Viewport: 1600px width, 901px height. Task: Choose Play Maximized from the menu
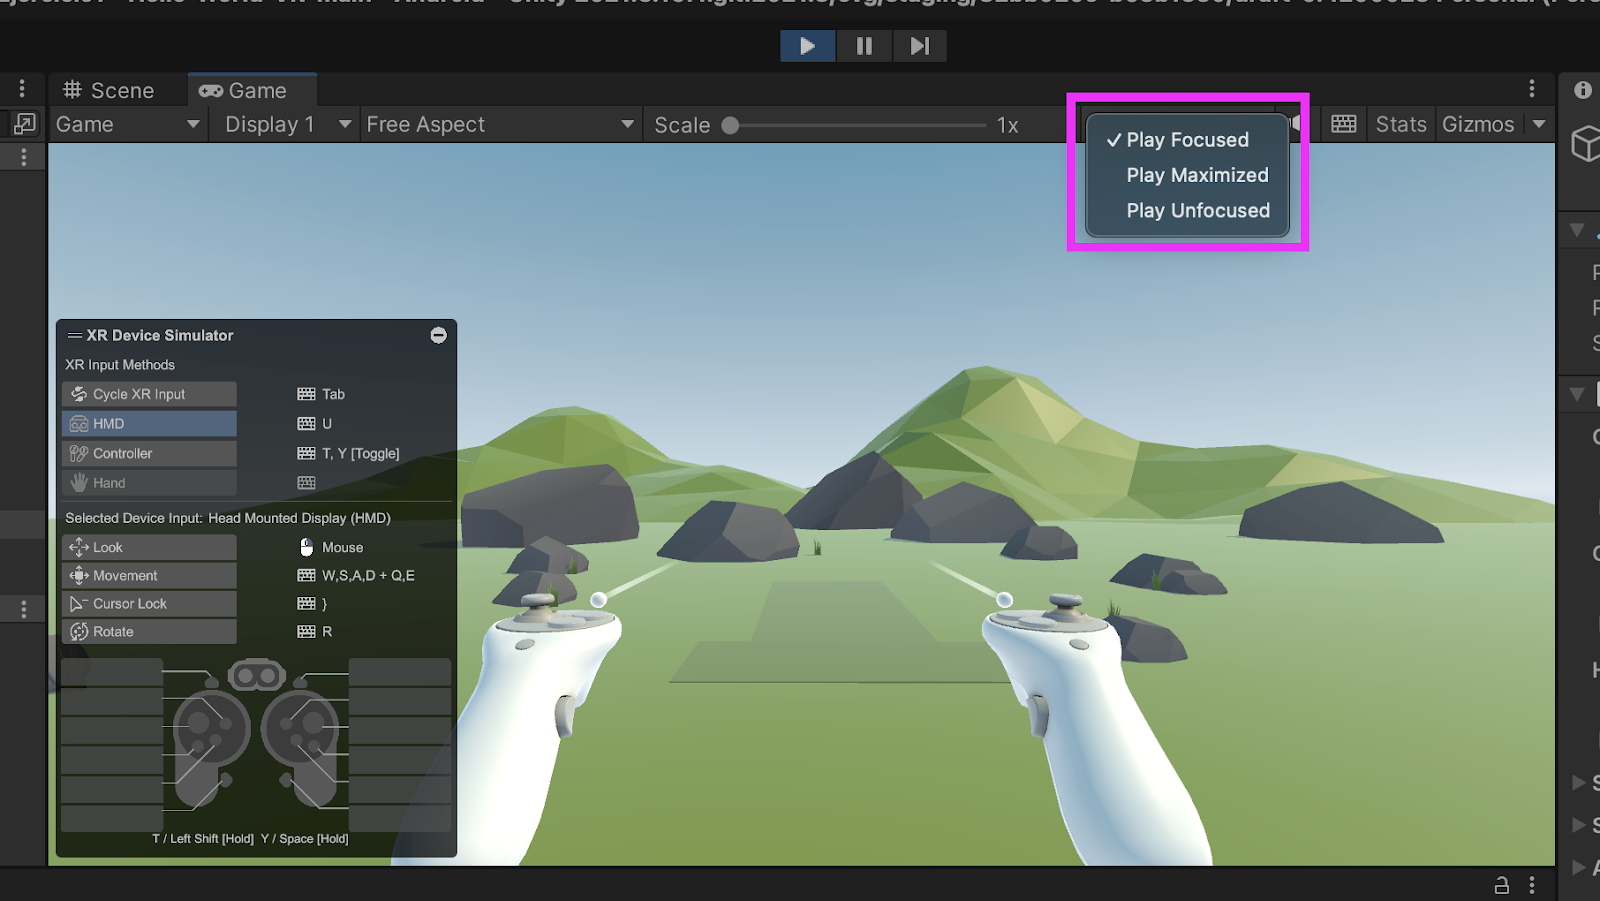[x=1197, y=175]
